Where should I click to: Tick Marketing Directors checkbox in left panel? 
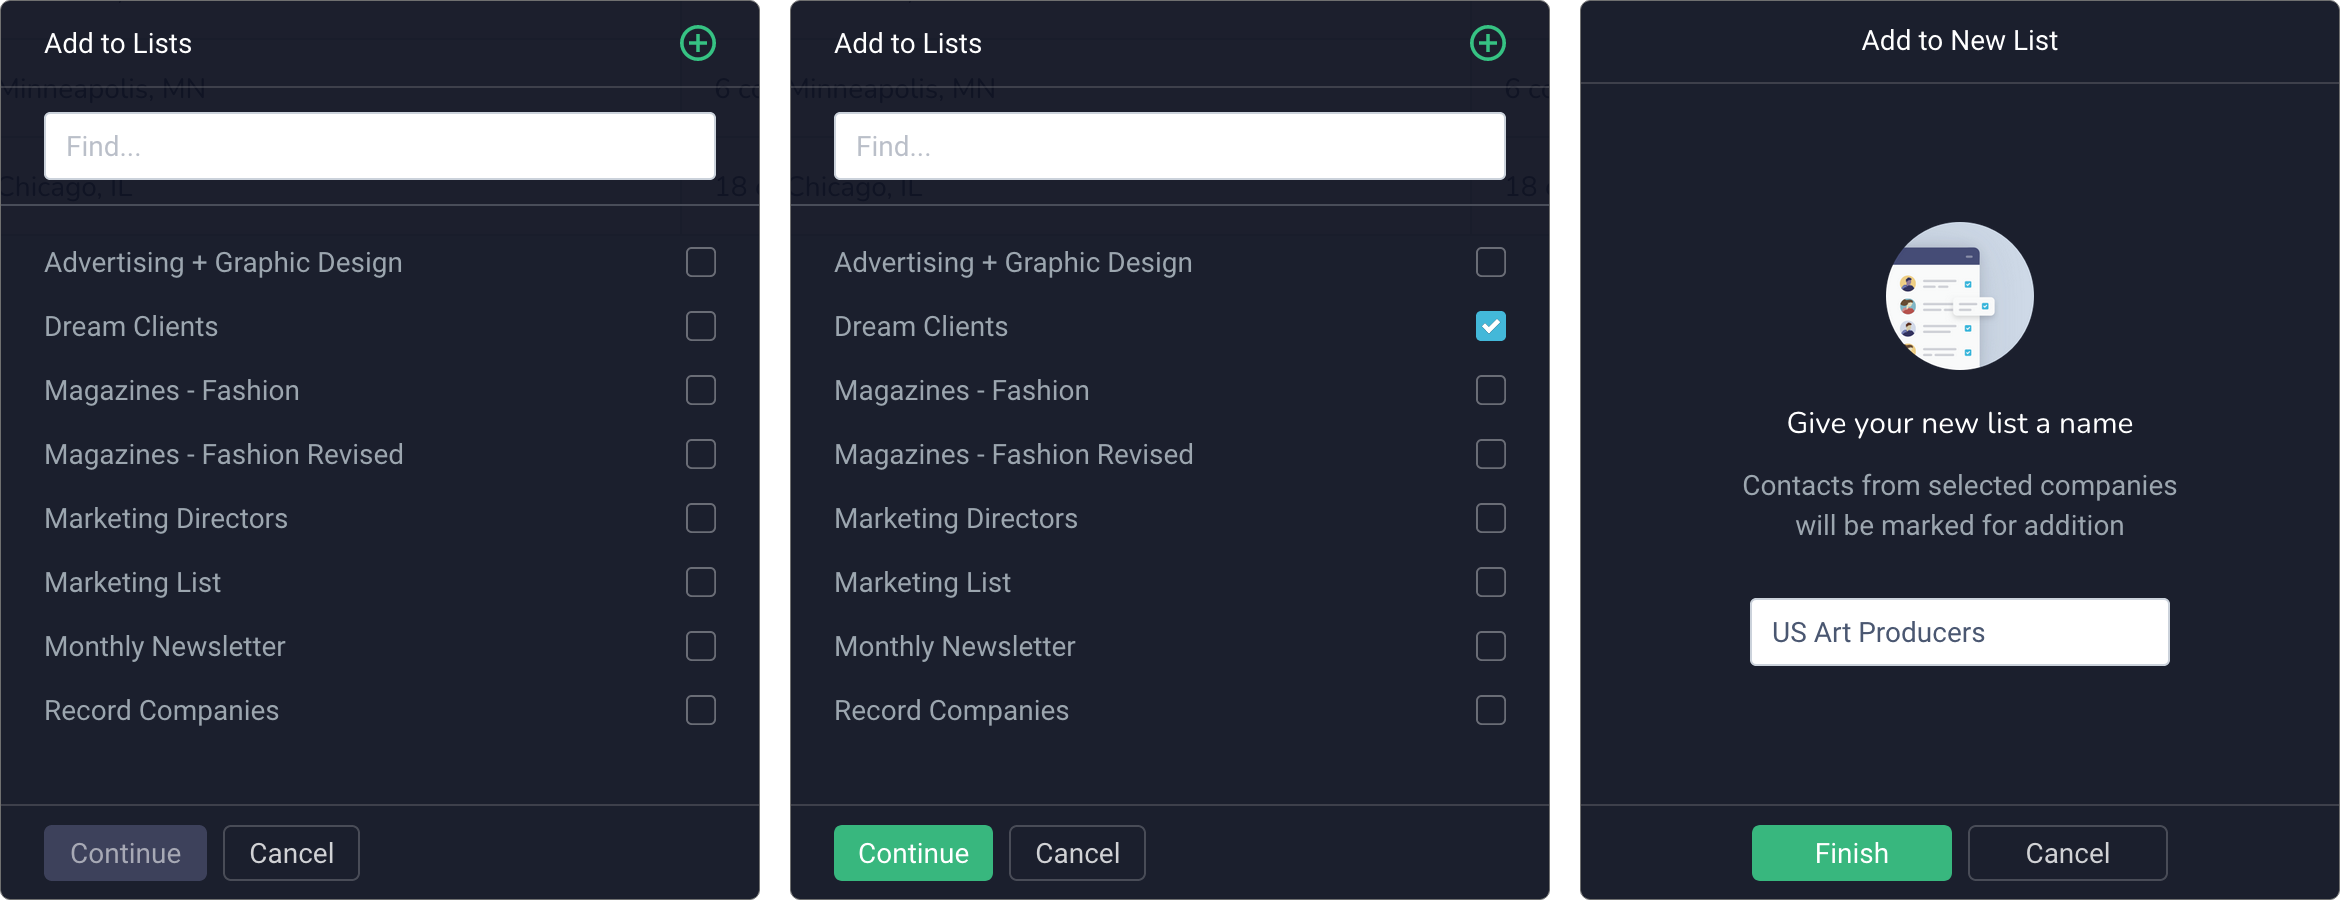click(701, 518)
